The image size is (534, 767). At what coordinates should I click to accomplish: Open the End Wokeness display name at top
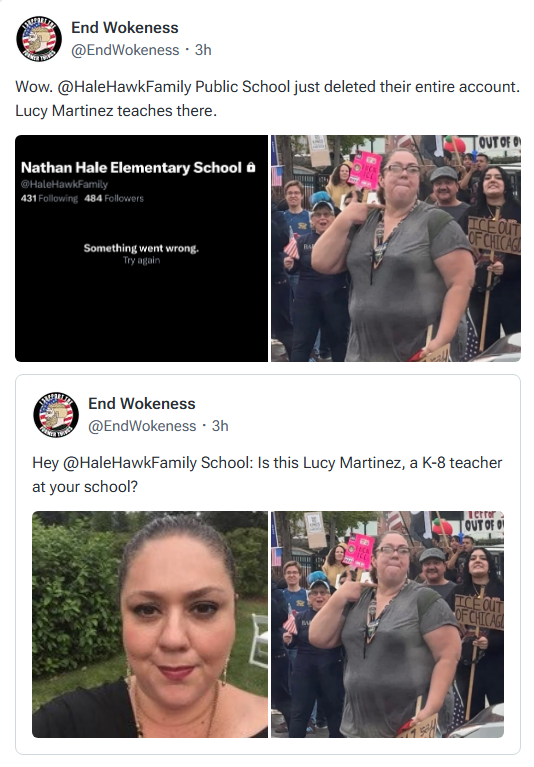click(125, 28)
